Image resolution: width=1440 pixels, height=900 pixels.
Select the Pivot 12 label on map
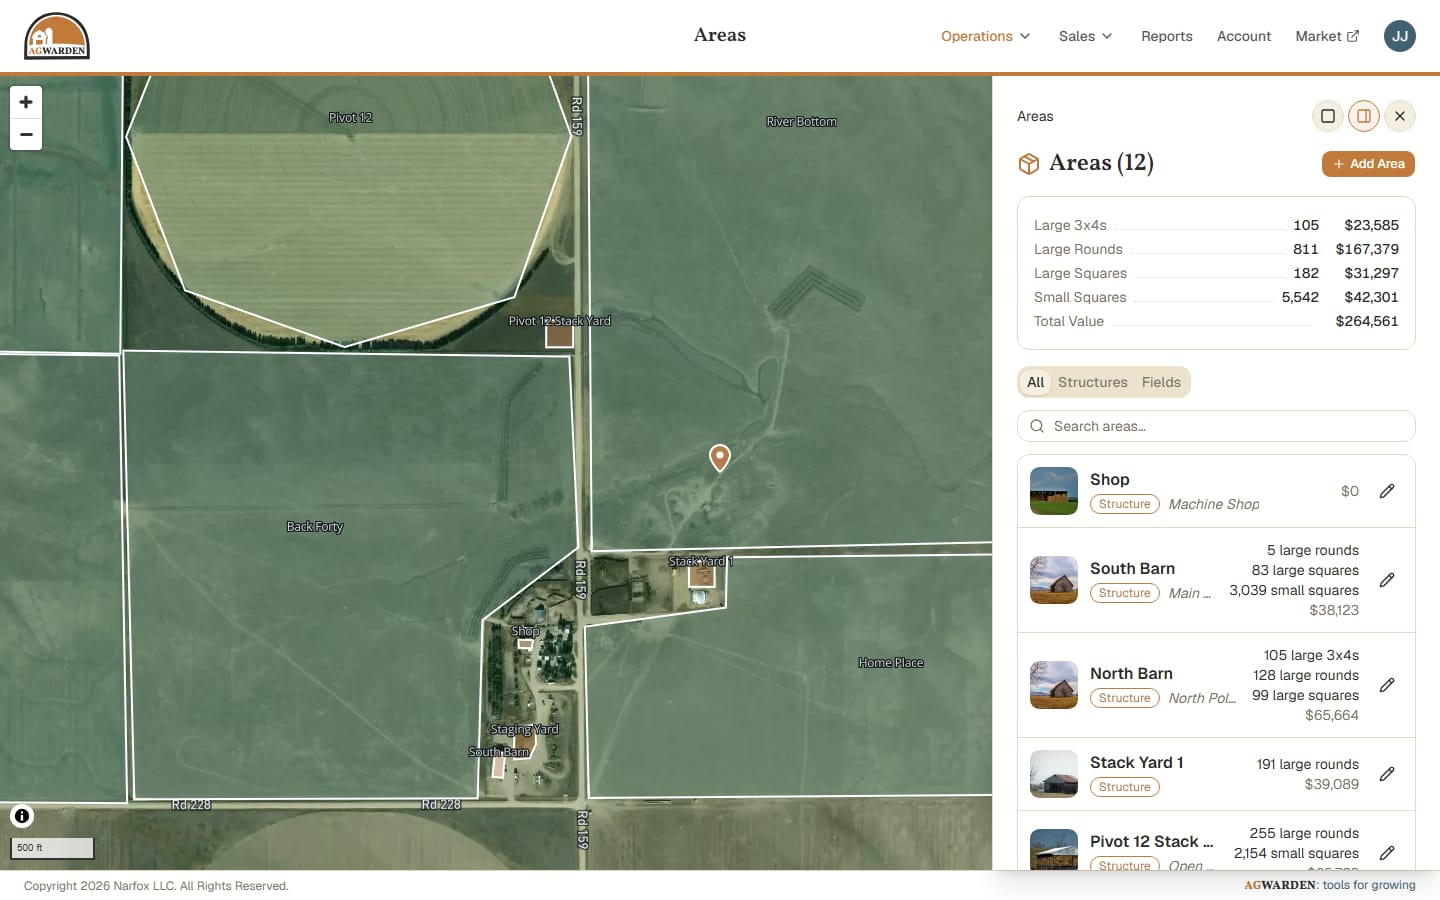tap(350, 118)
